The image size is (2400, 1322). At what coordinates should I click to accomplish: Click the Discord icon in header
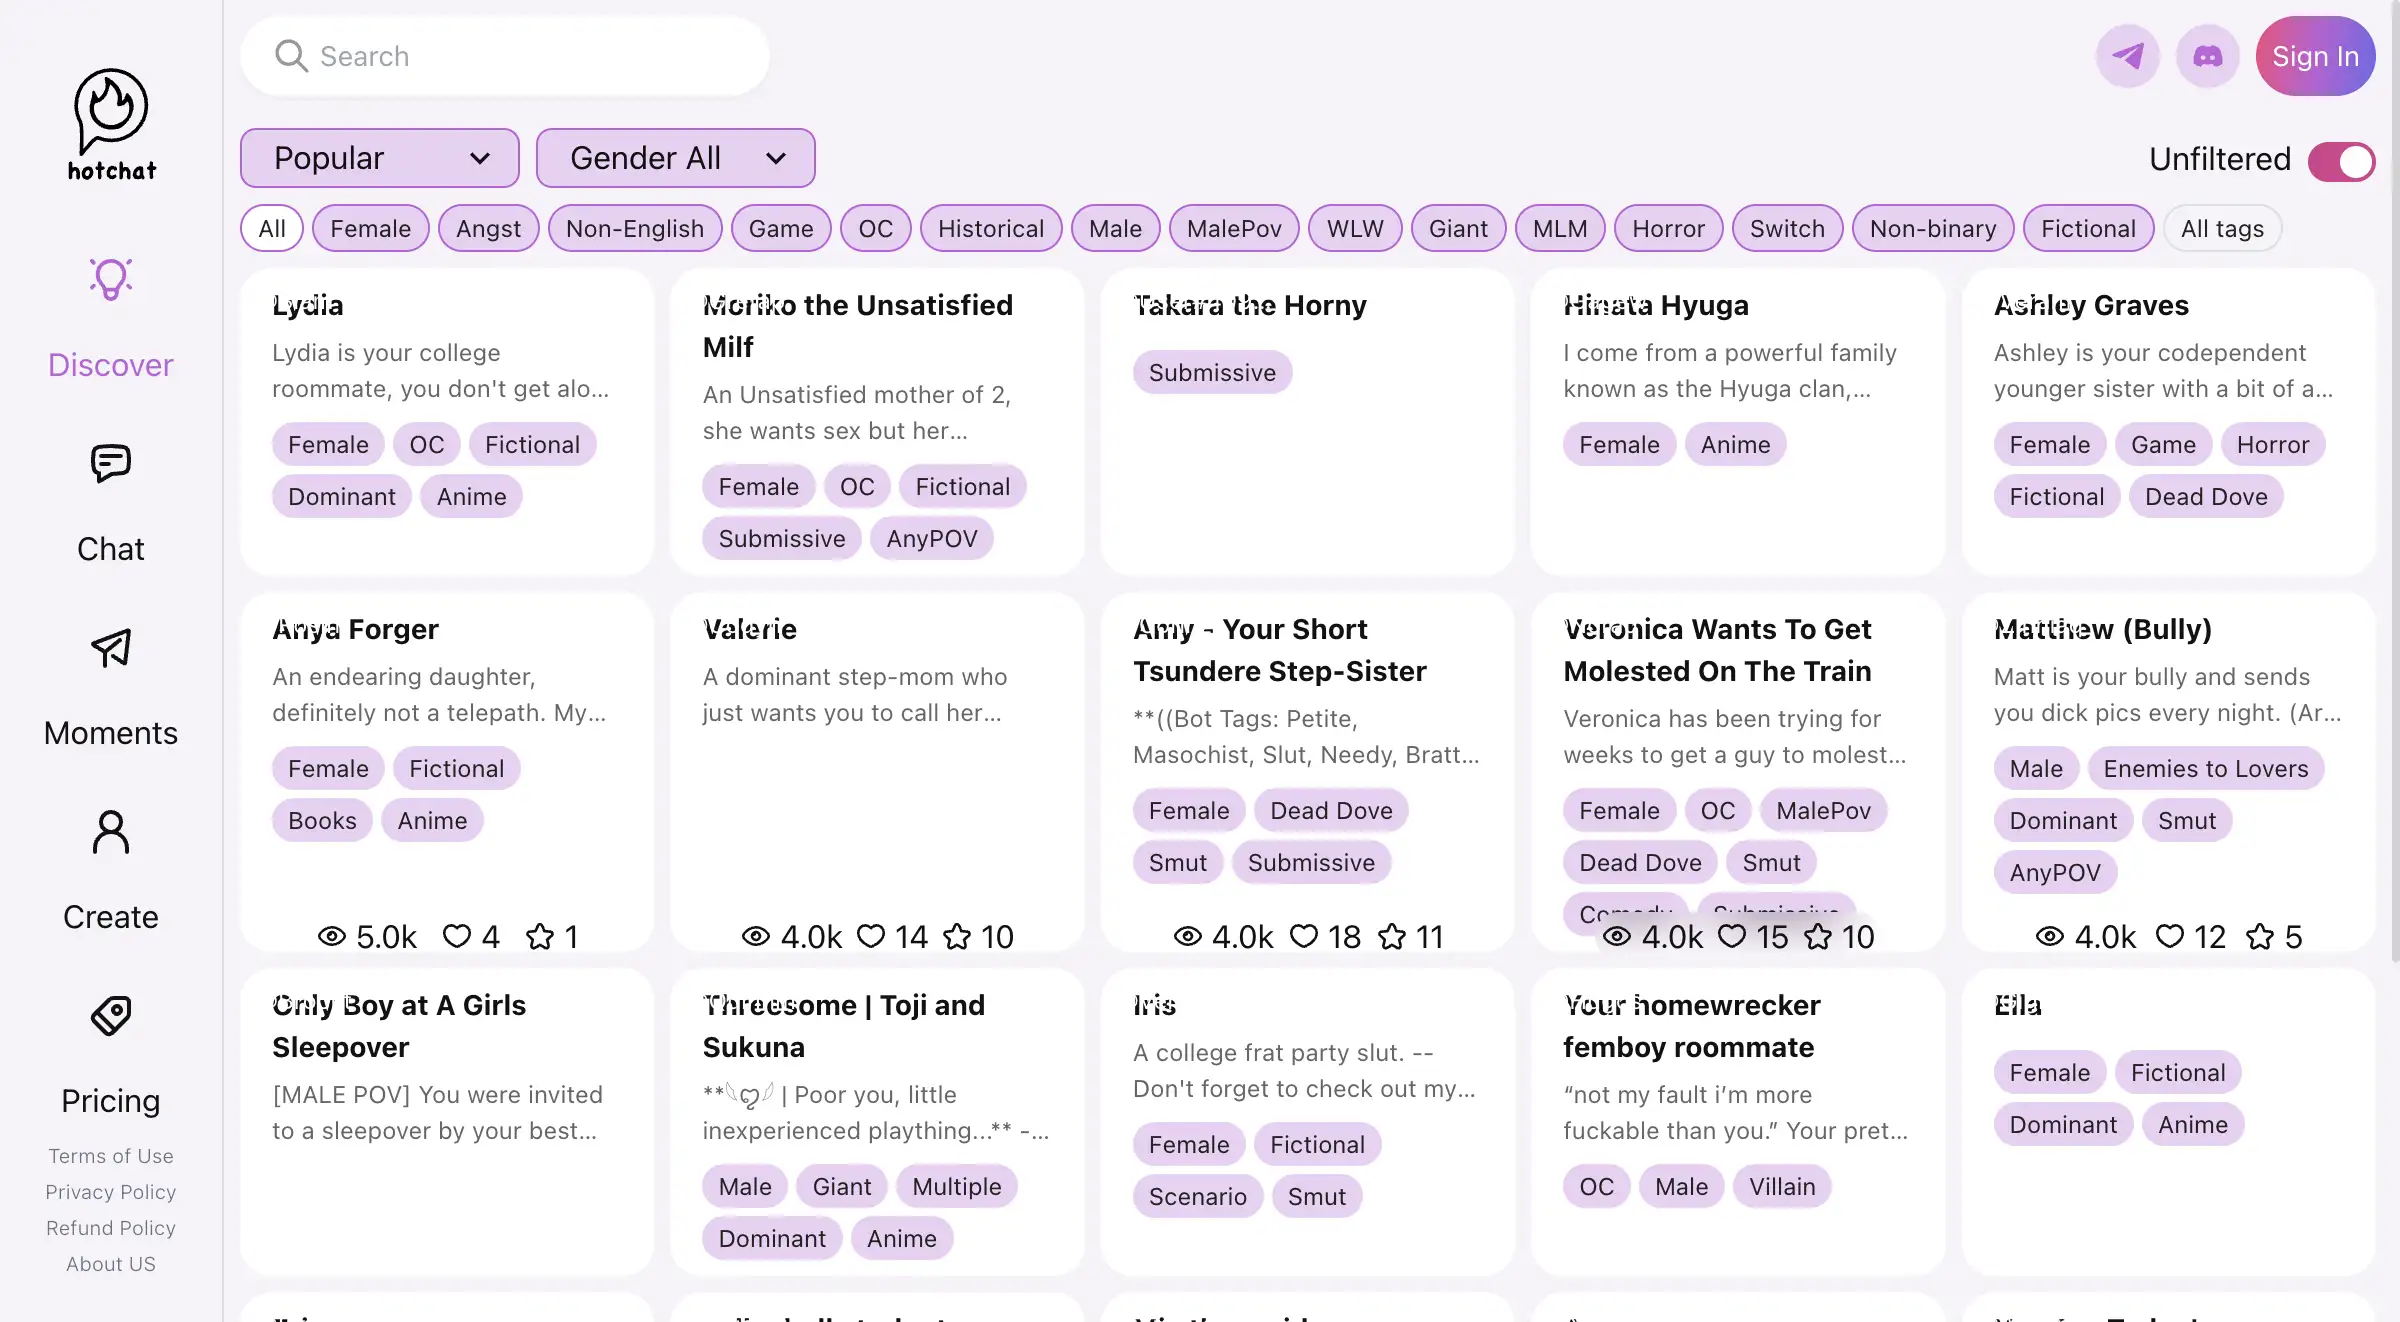pos(2208,56)
